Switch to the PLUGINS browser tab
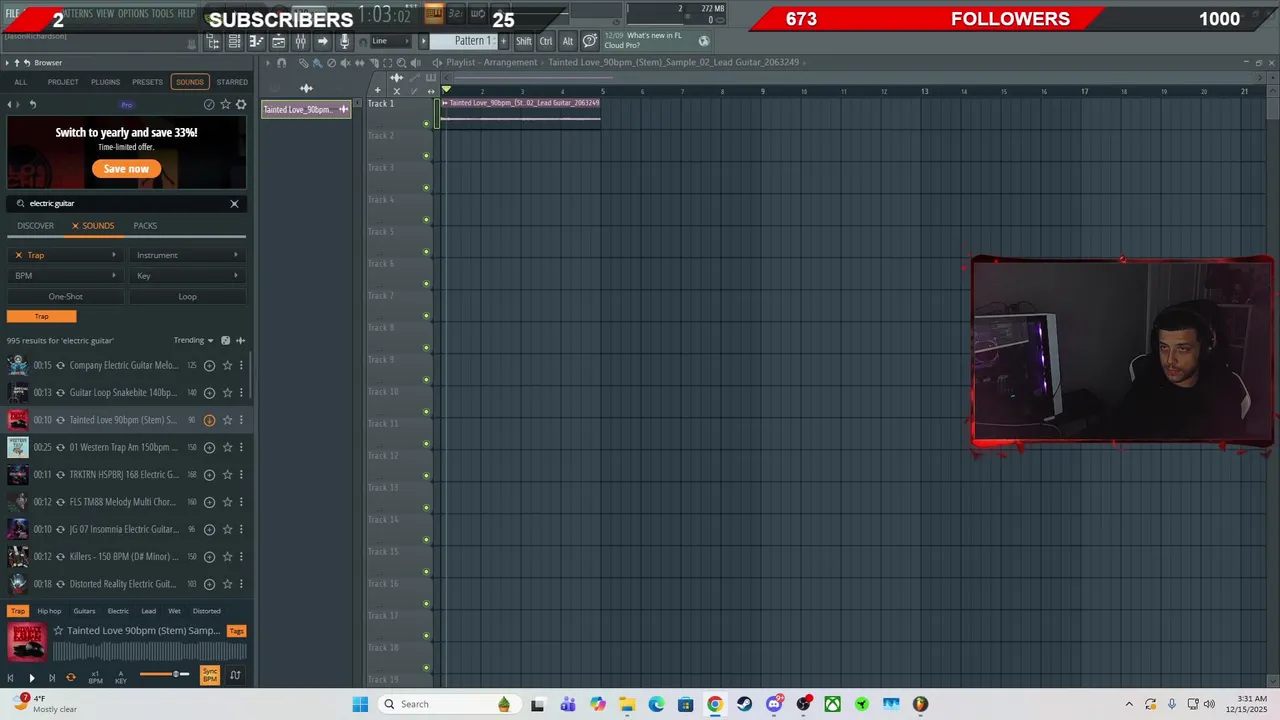The height and width of the screenshot is (720, 1280). tap(105, 82)
